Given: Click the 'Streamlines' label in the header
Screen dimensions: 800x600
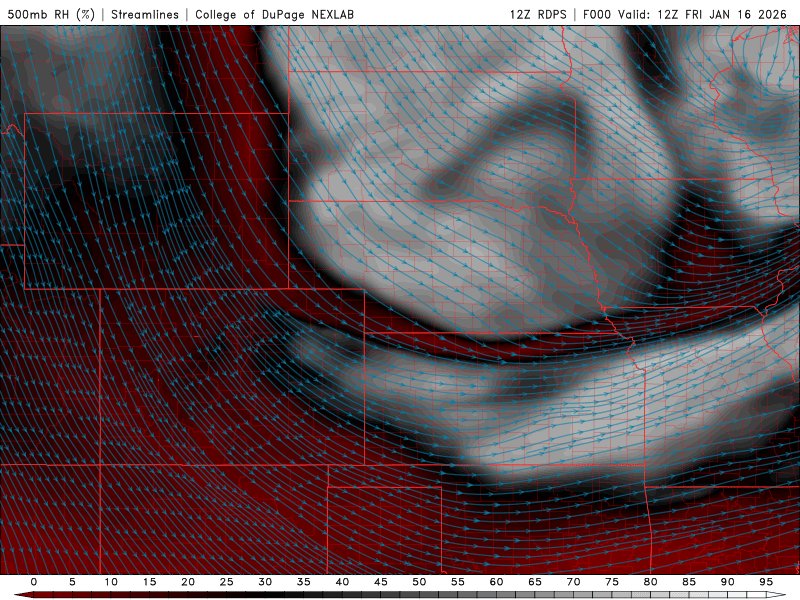Looking at the screenshot, I should [x=145, y=14].
